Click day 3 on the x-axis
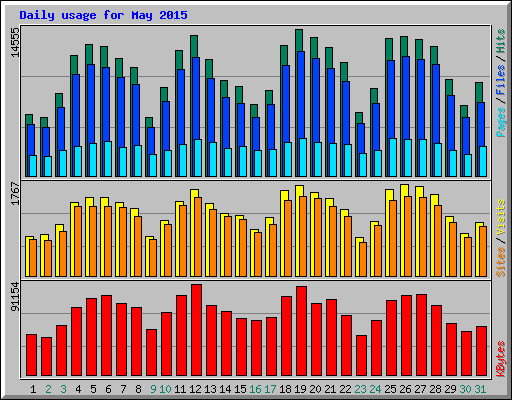The image size is (512, 400). pyautogui.click(x=63, y=389)
